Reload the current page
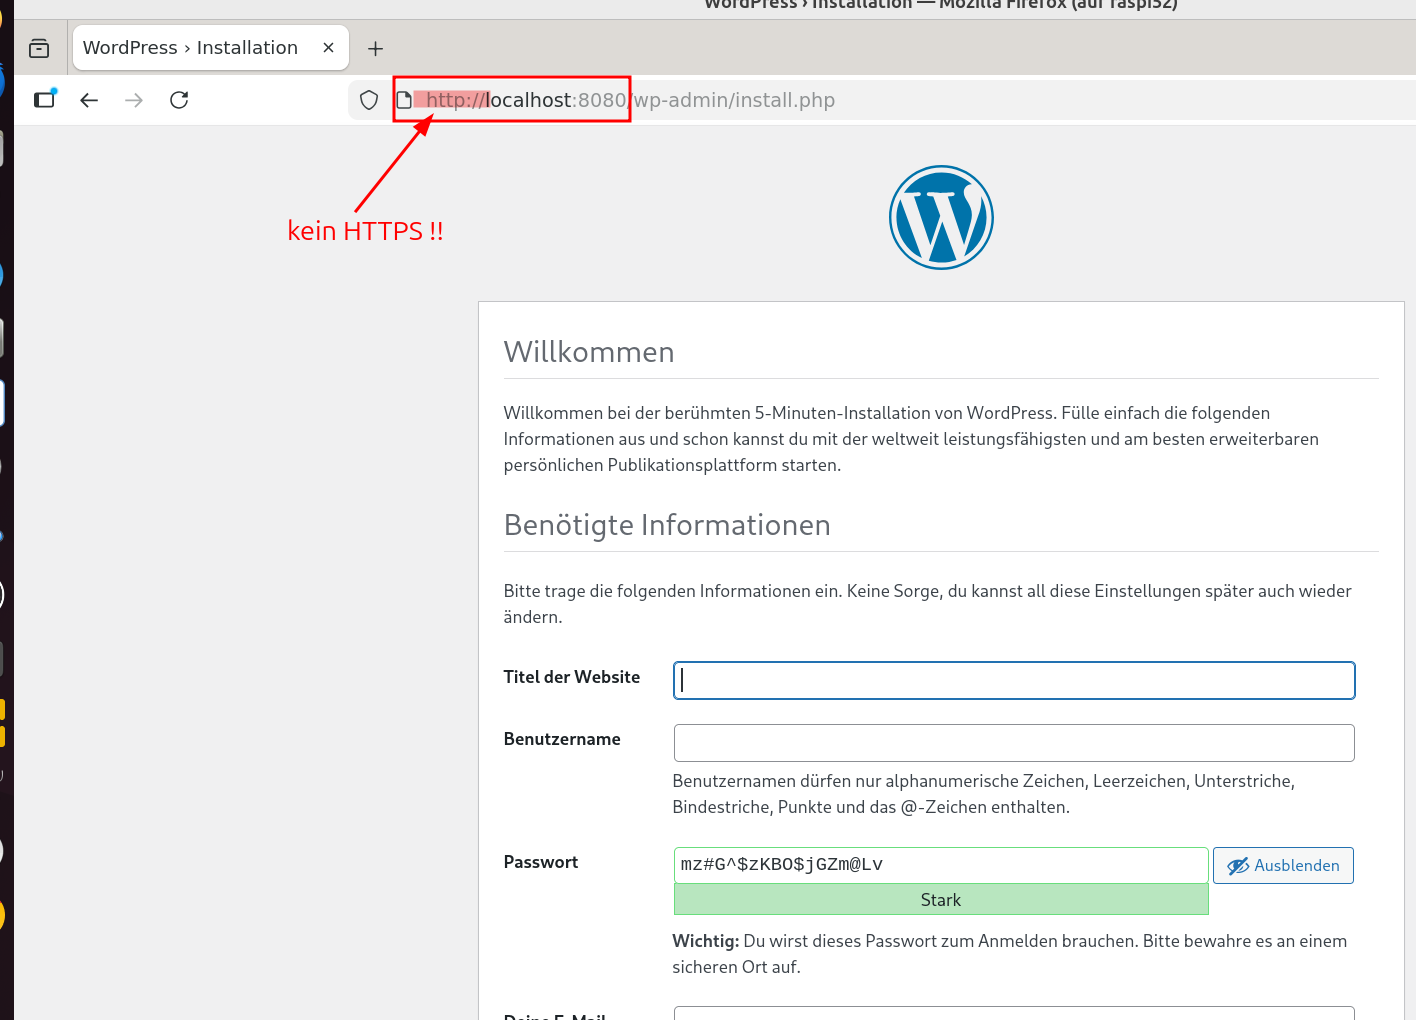The height and width of the screenshot is (1020, 1416). tap(179, 100)
